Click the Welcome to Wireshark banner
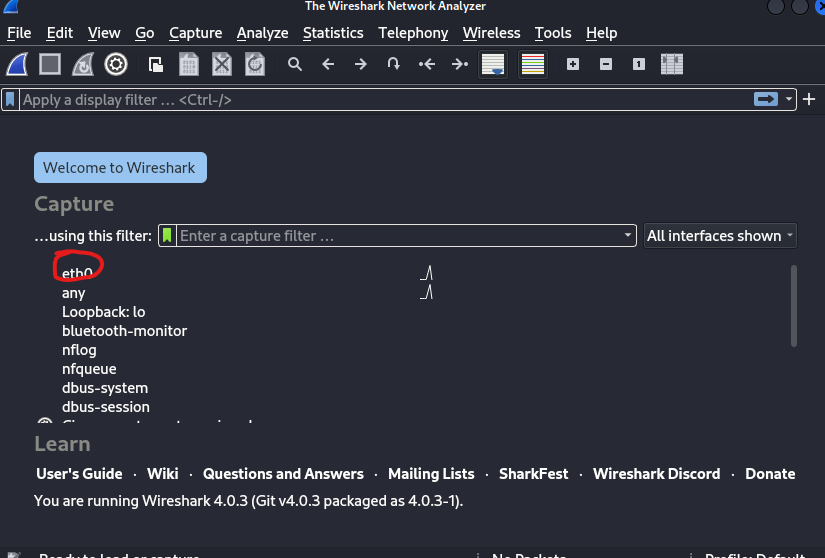The height and width of the screenshot is (558, 825). tap(120, 168)
